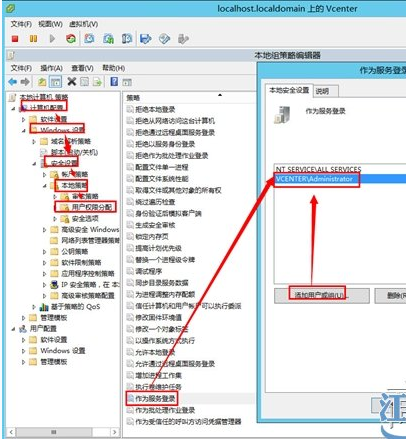Click the 基于策略的 QoS bar chart icon
406x439 pixels.
[x=44, y=307]
